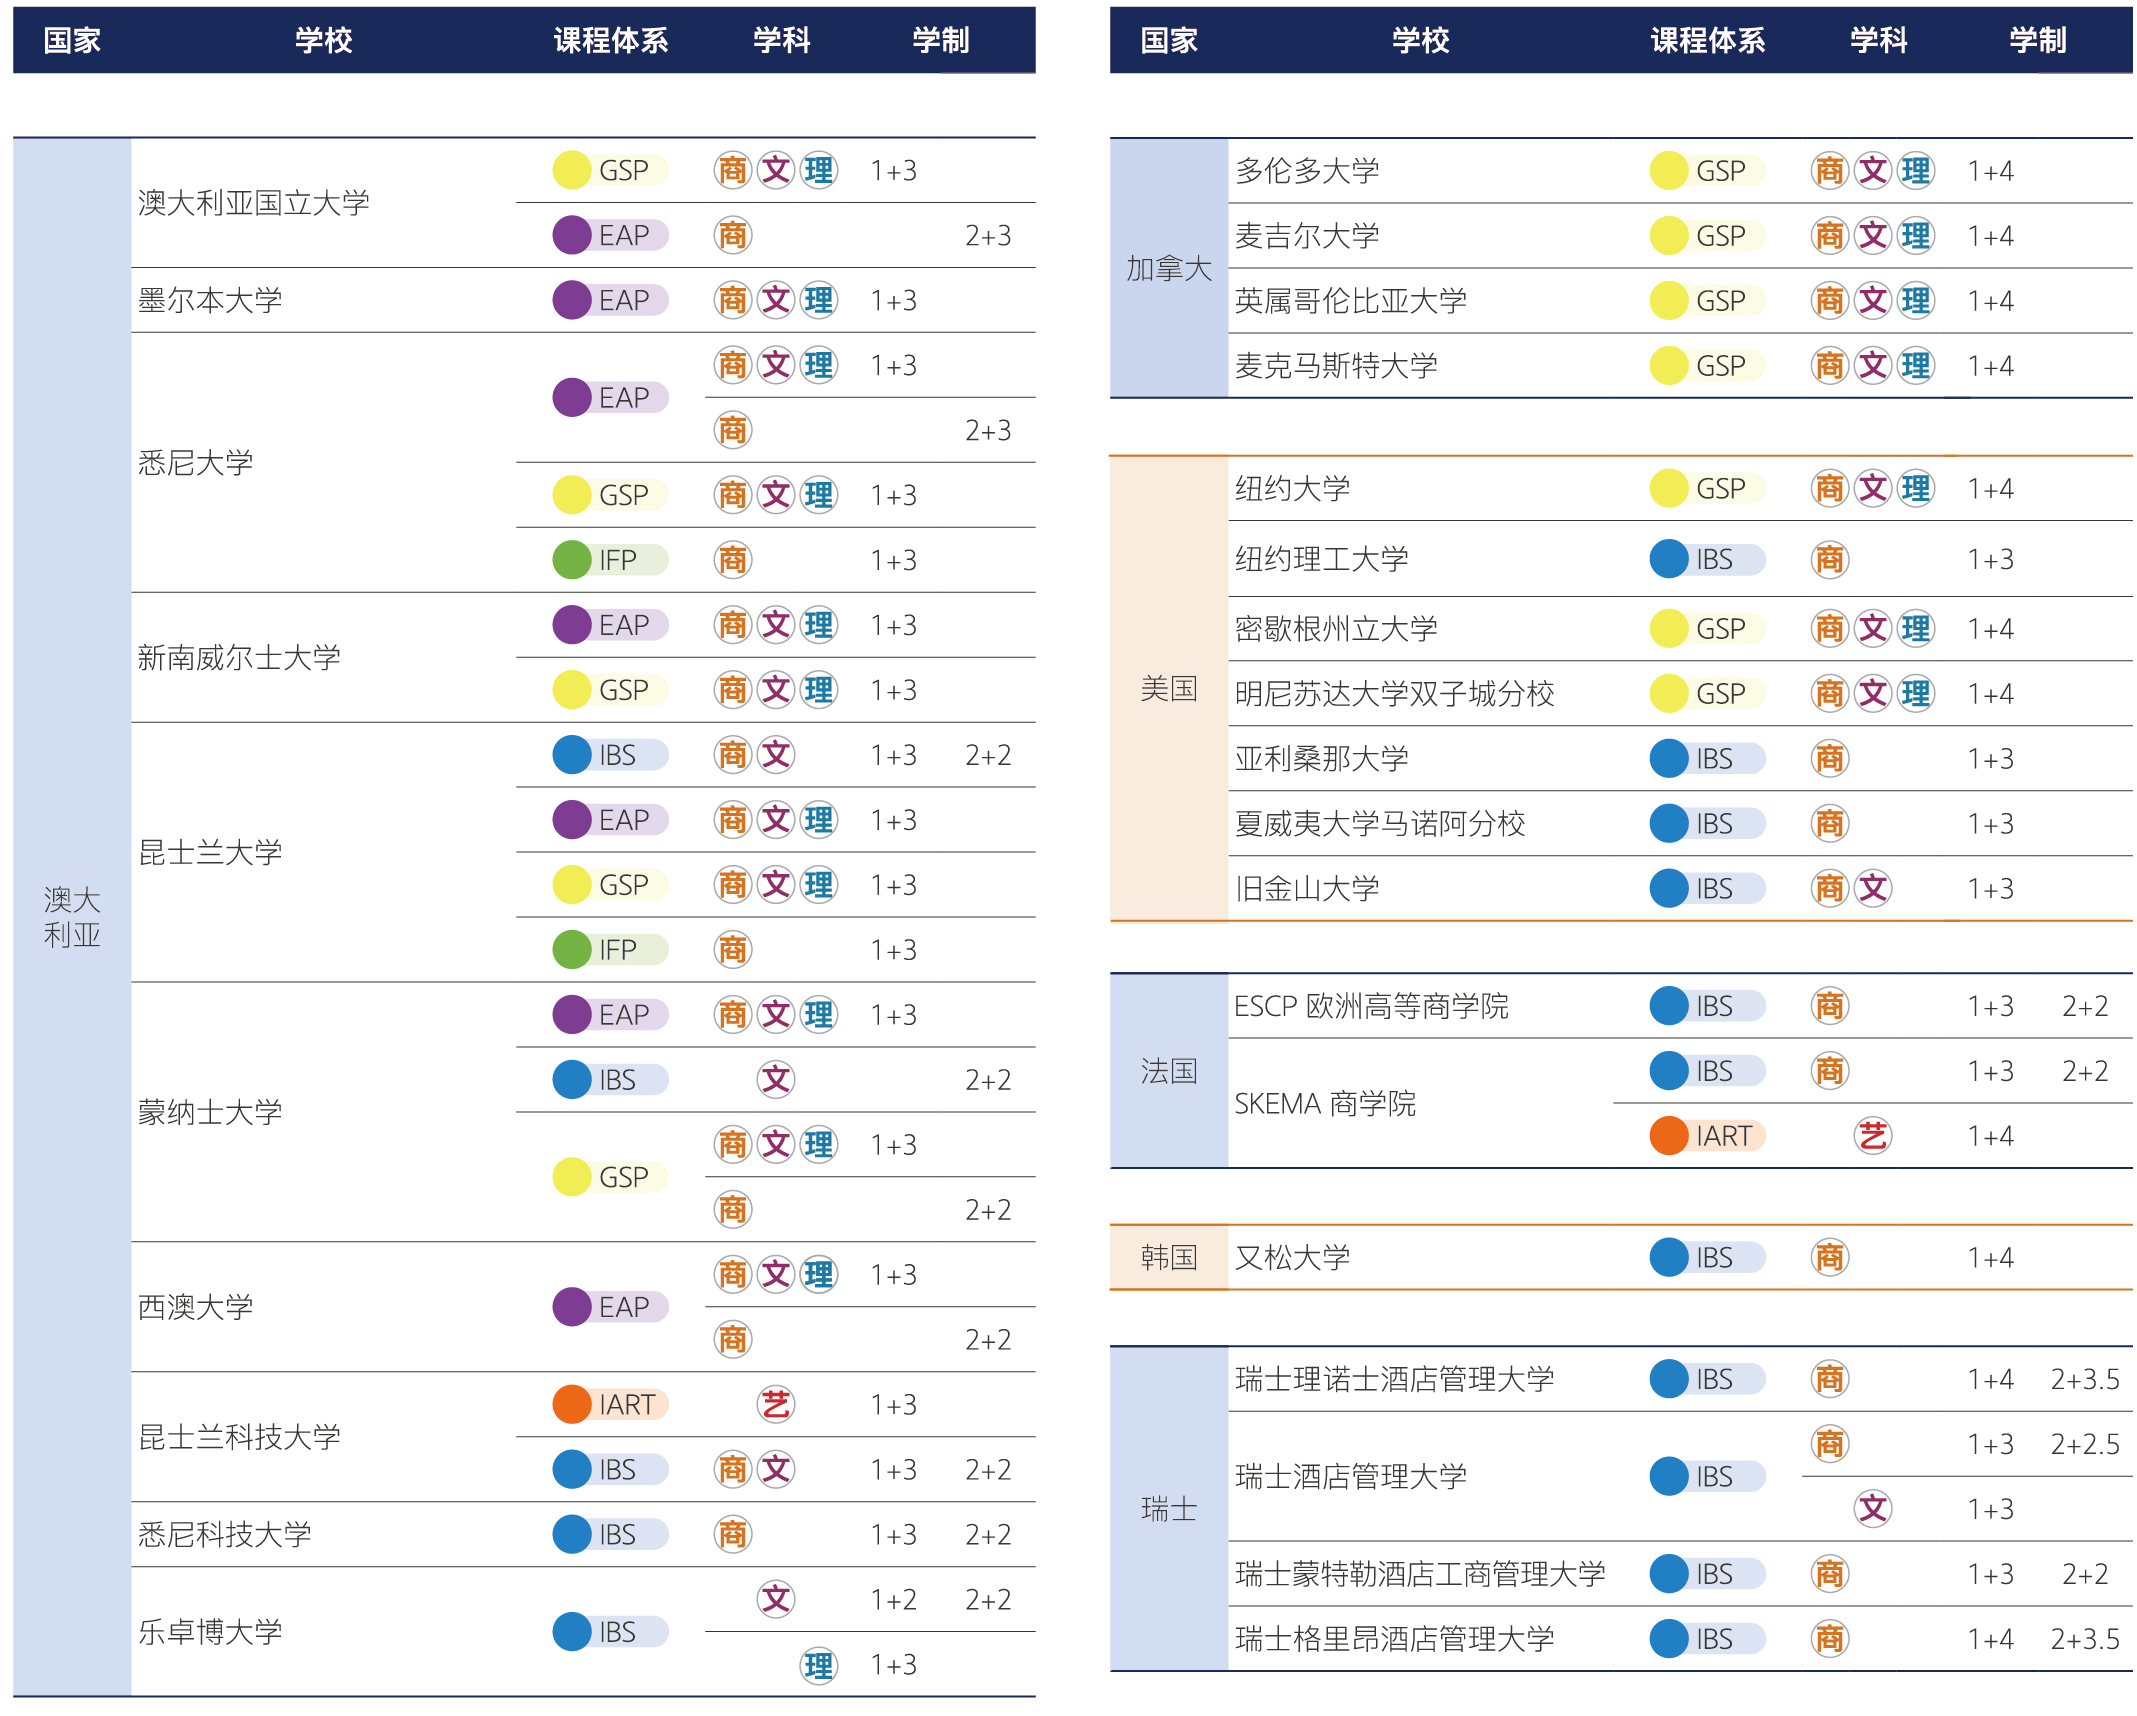
Task: Click the left table's 课程体系 header
Action: [611, 40]
